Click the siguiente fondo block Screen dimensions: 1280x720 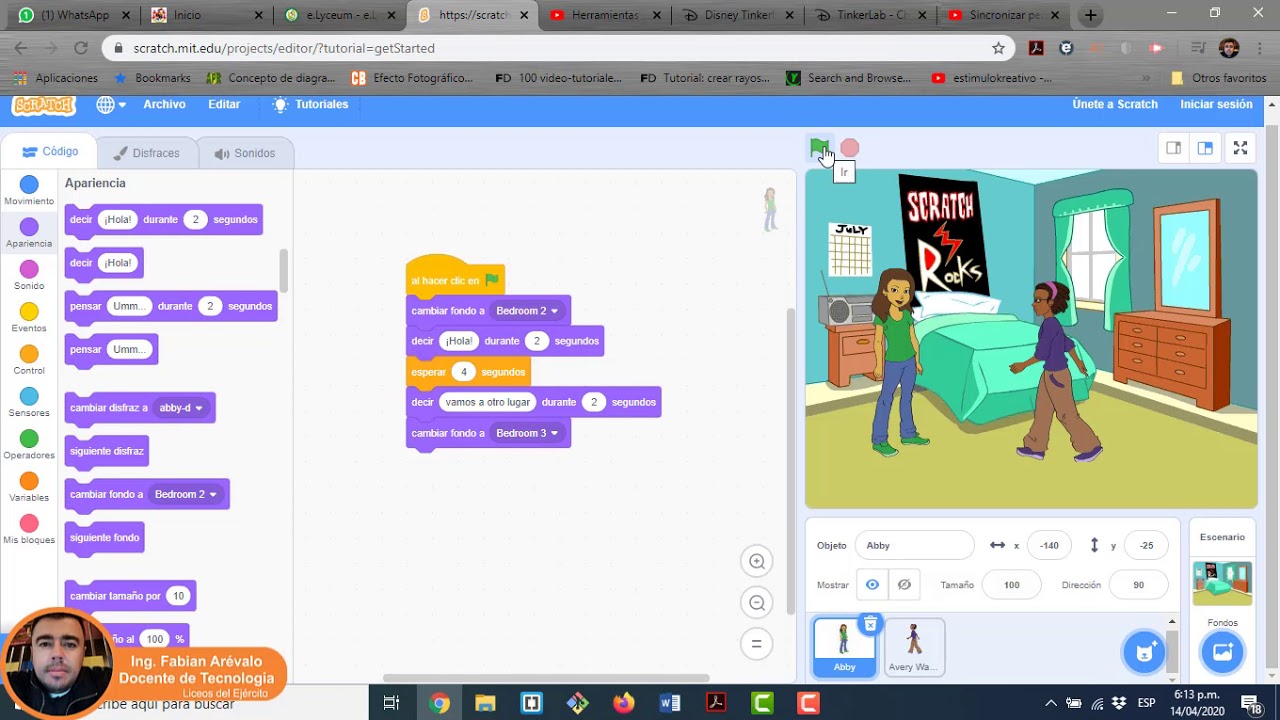[x=105, y=537]
